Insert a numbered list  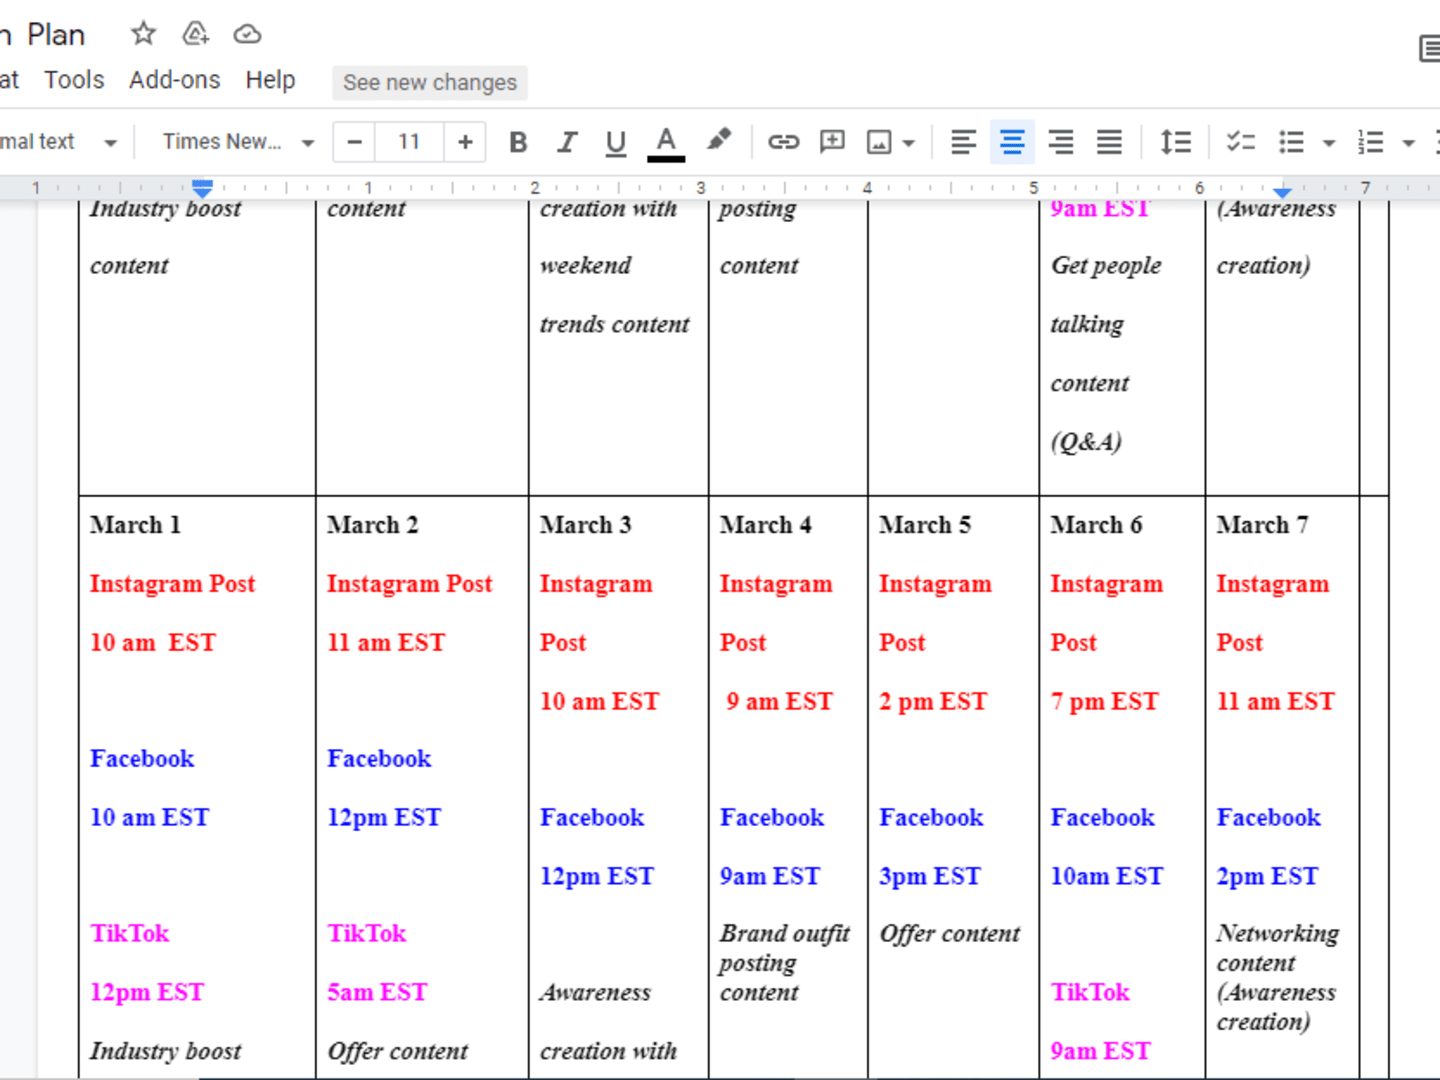[1370, 142]
